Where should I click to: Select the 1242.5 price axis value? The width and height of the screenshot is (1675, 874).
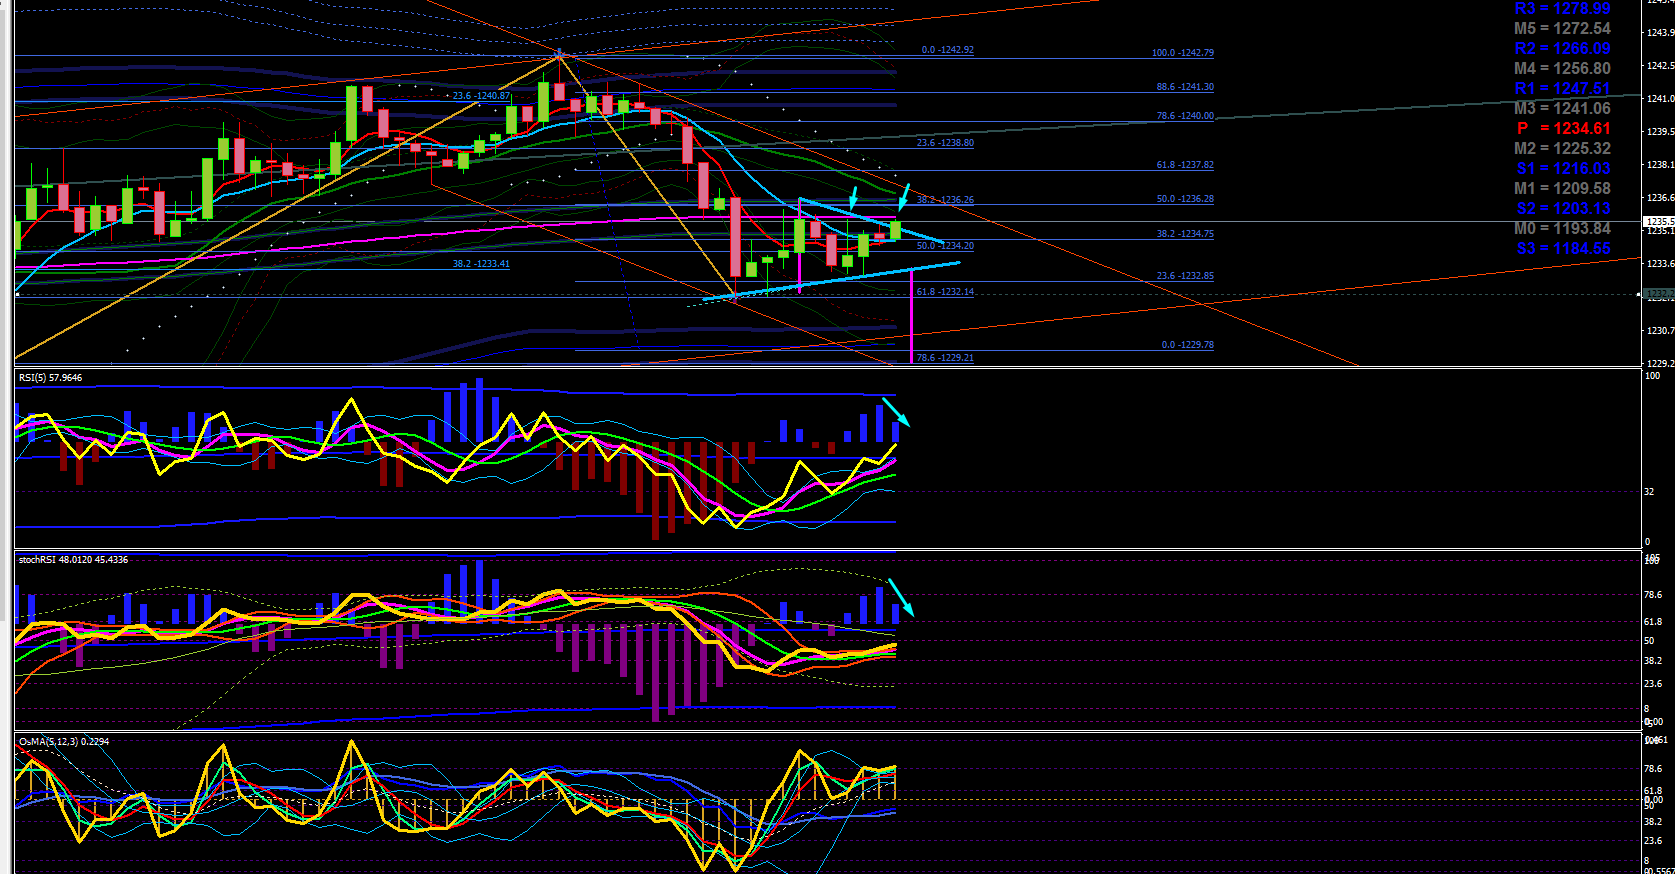click(x=1660, y=66)
